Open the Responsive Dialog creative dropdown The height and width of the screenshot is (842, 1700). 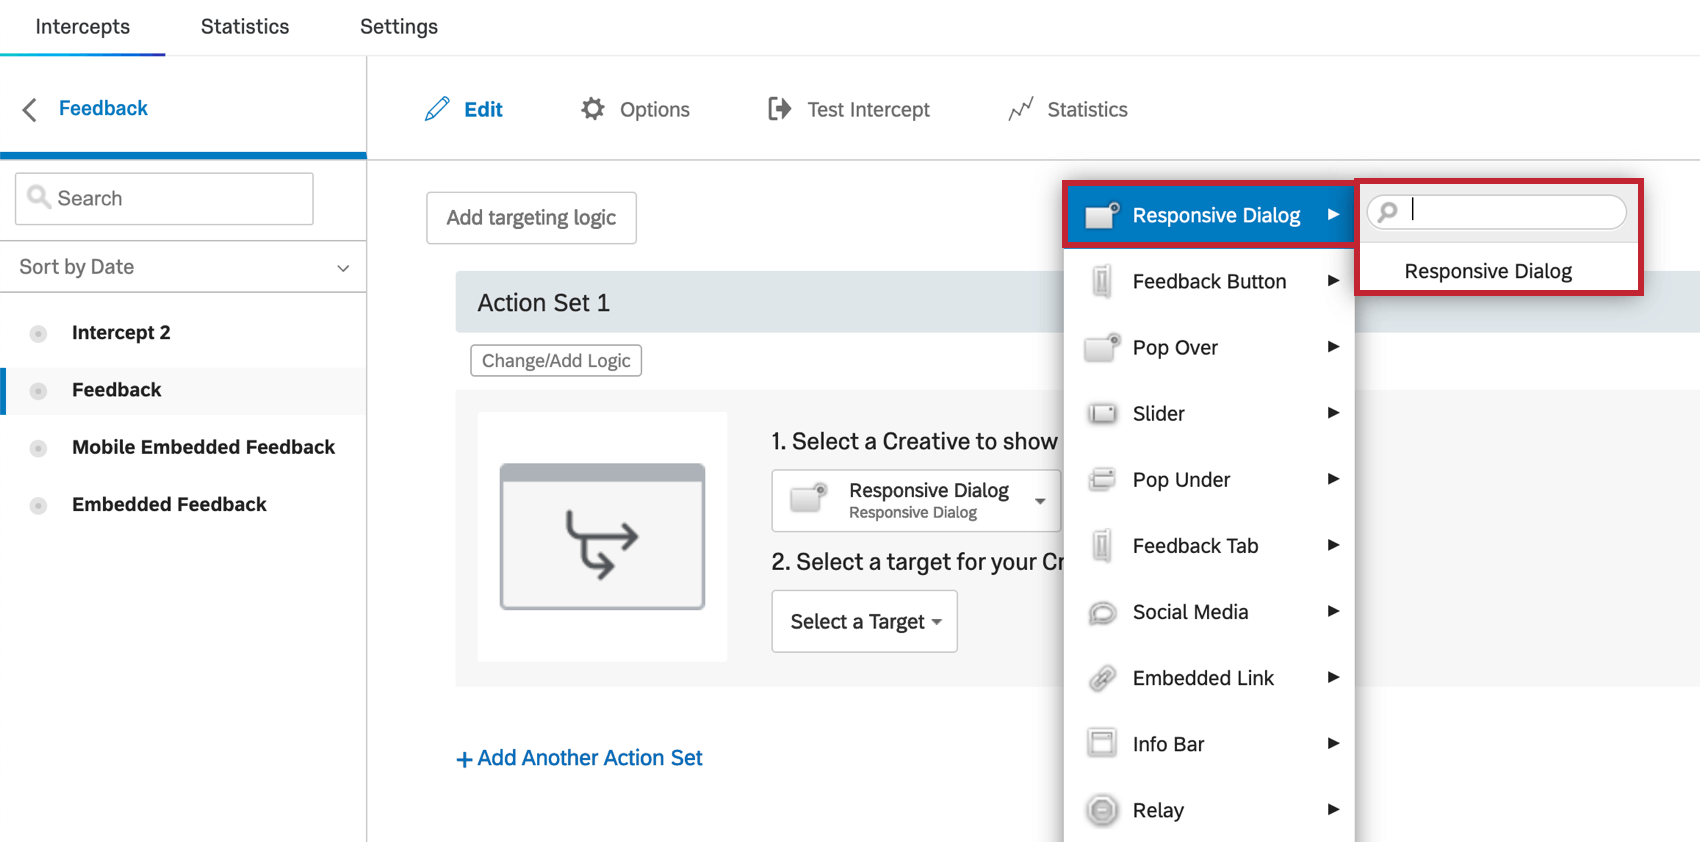[x=916, y=500]
